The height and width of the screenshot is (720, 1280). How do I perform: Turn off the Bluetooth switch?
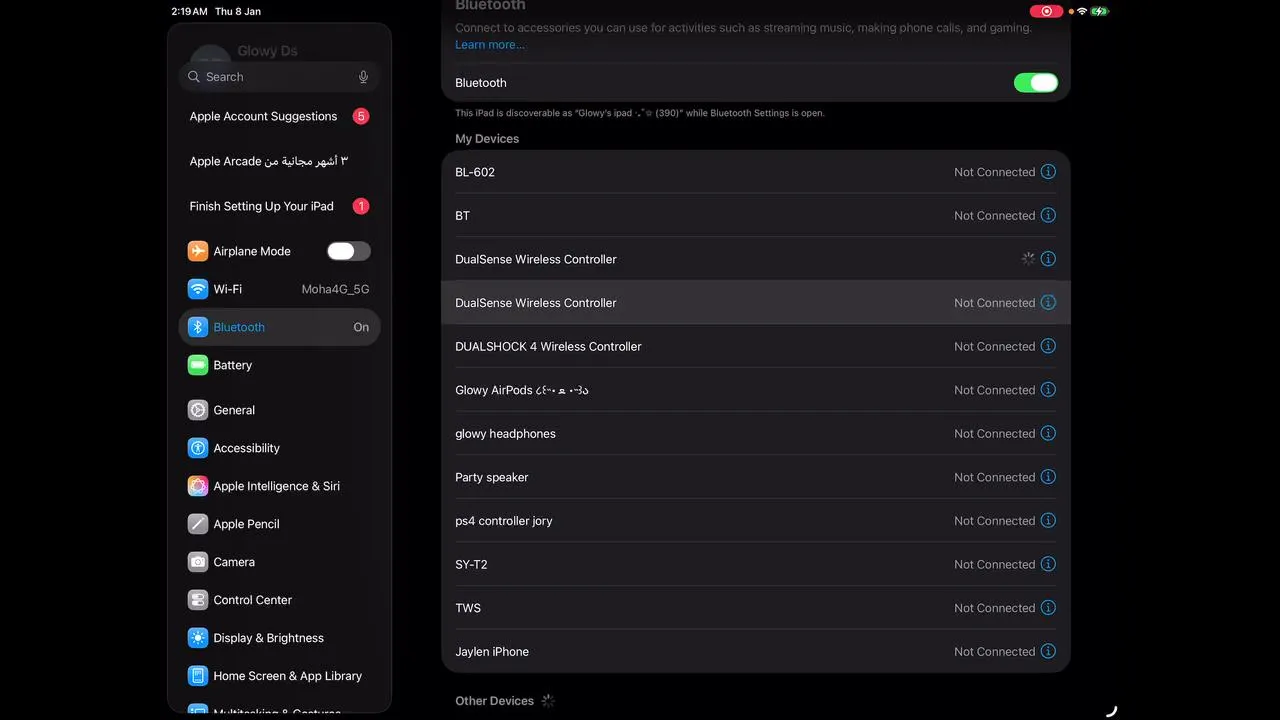pyautogui.click(x=1036, y=83)
